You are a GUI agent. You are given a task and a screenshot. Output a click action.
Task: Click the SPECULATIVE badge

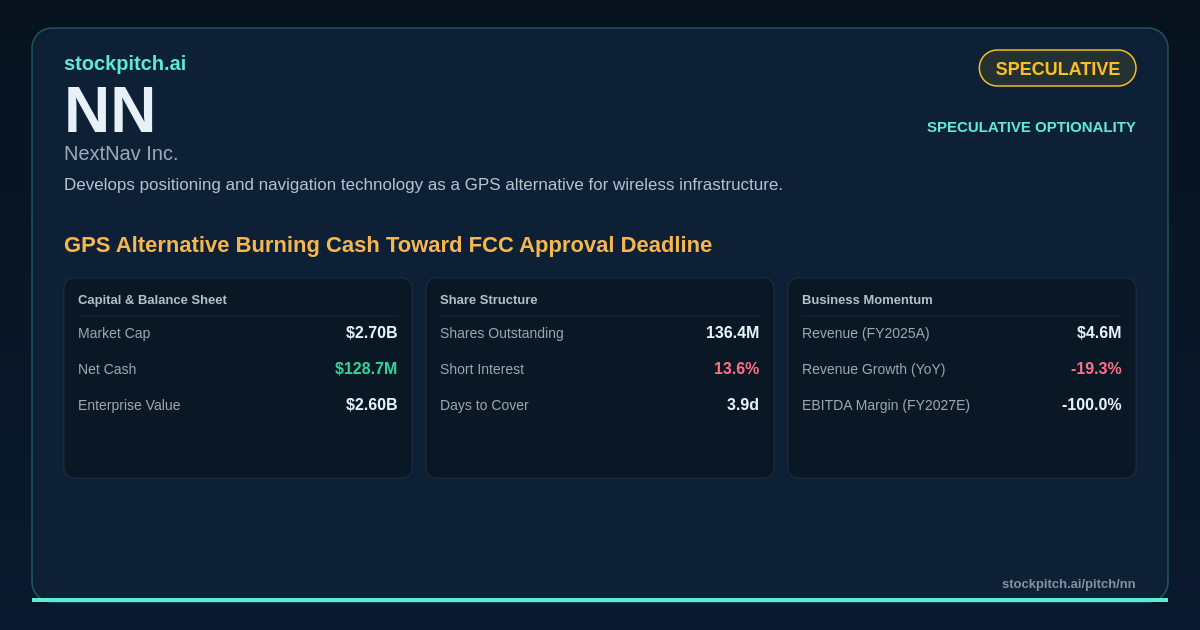[x=1057, y=68]
